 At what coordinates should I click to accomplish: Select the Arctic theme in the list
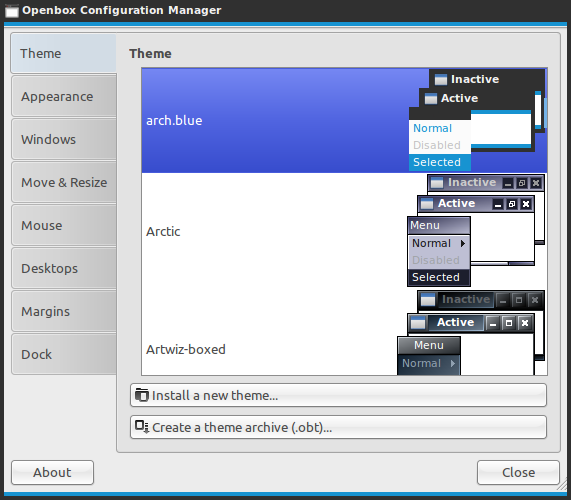[x=344, y=231]
